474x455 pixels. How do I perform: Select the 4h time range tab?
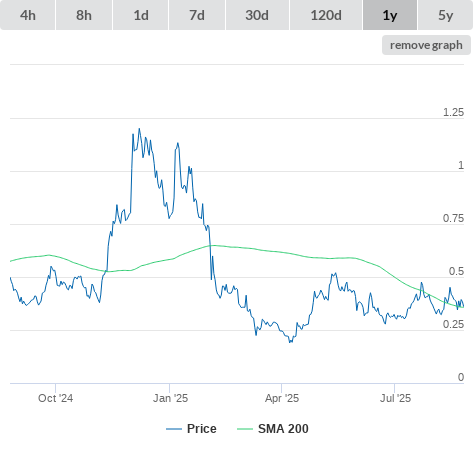(28, 15)
